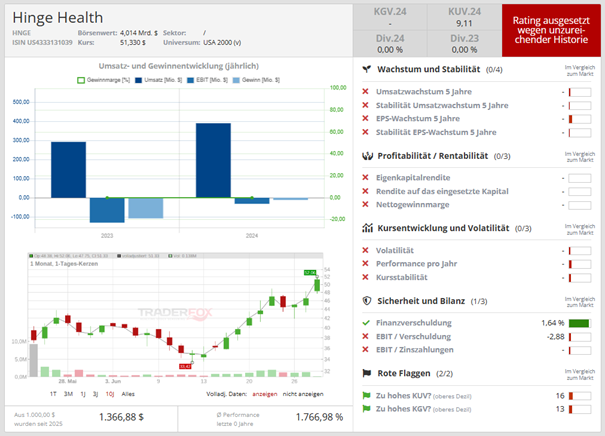Click the Börsenwert 4,014 Mrd. $ value
The image size is (605, 436).
(139, 33)
